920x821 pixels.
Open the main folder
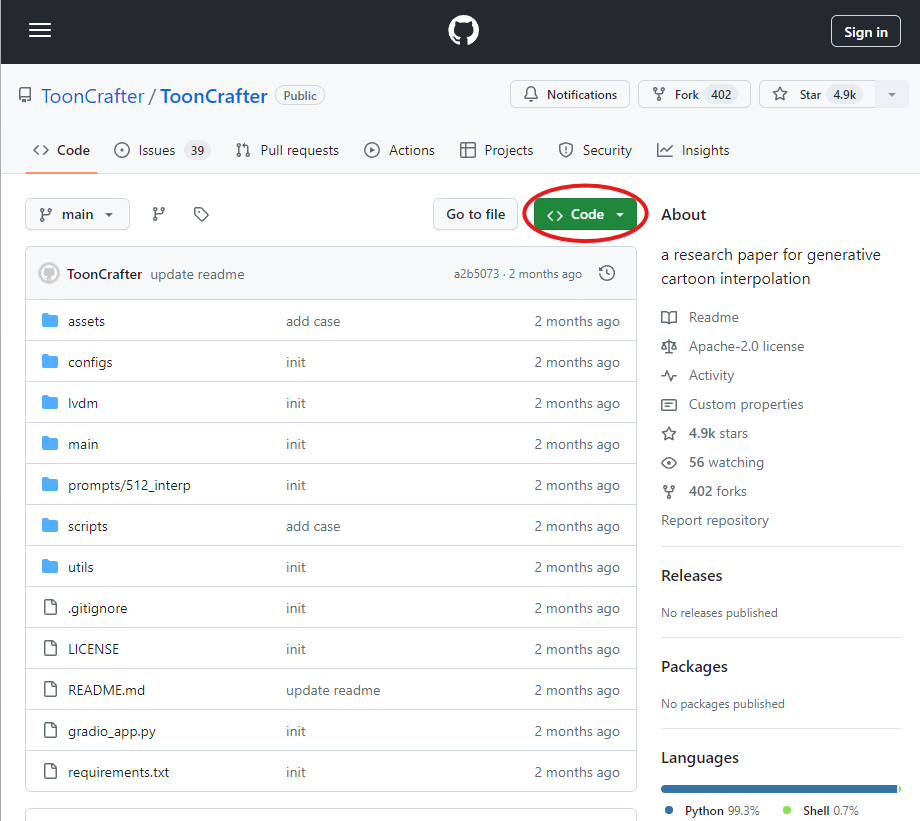coord(83,444)
